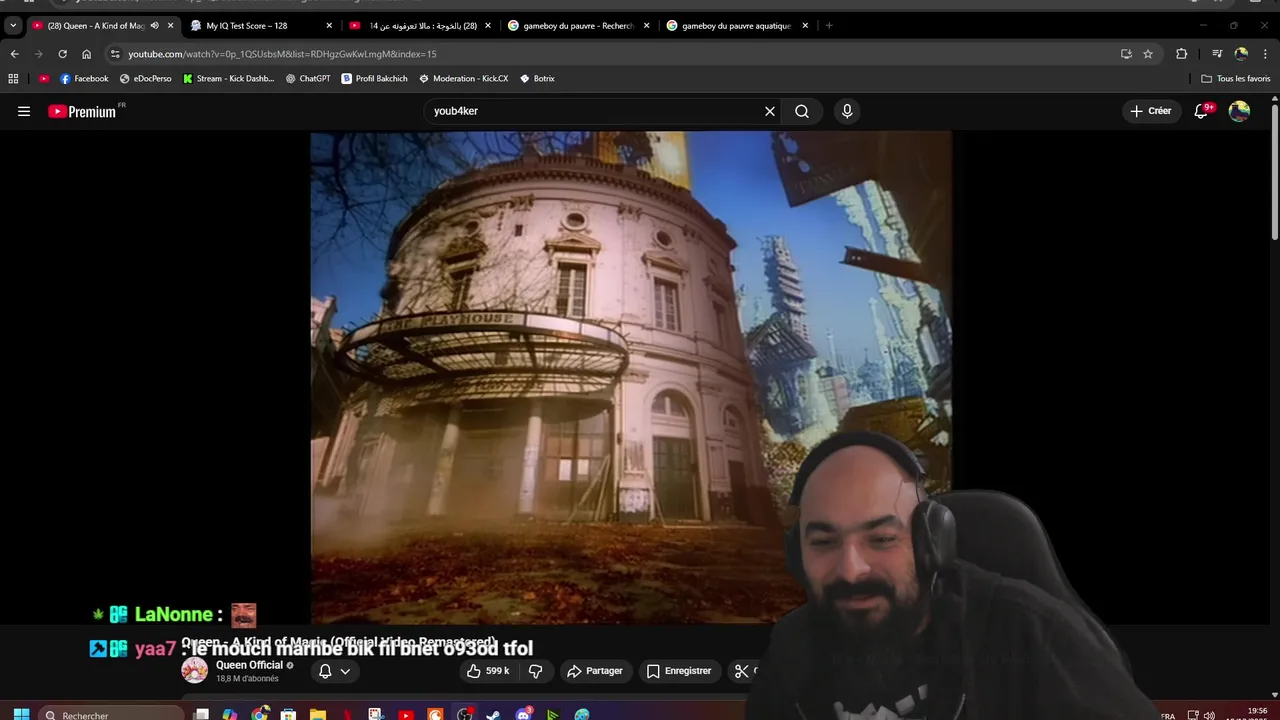Open the Stream - Kick Dashb... bookmark
Screen dimensions: 1280x720
tap(229, 78)
